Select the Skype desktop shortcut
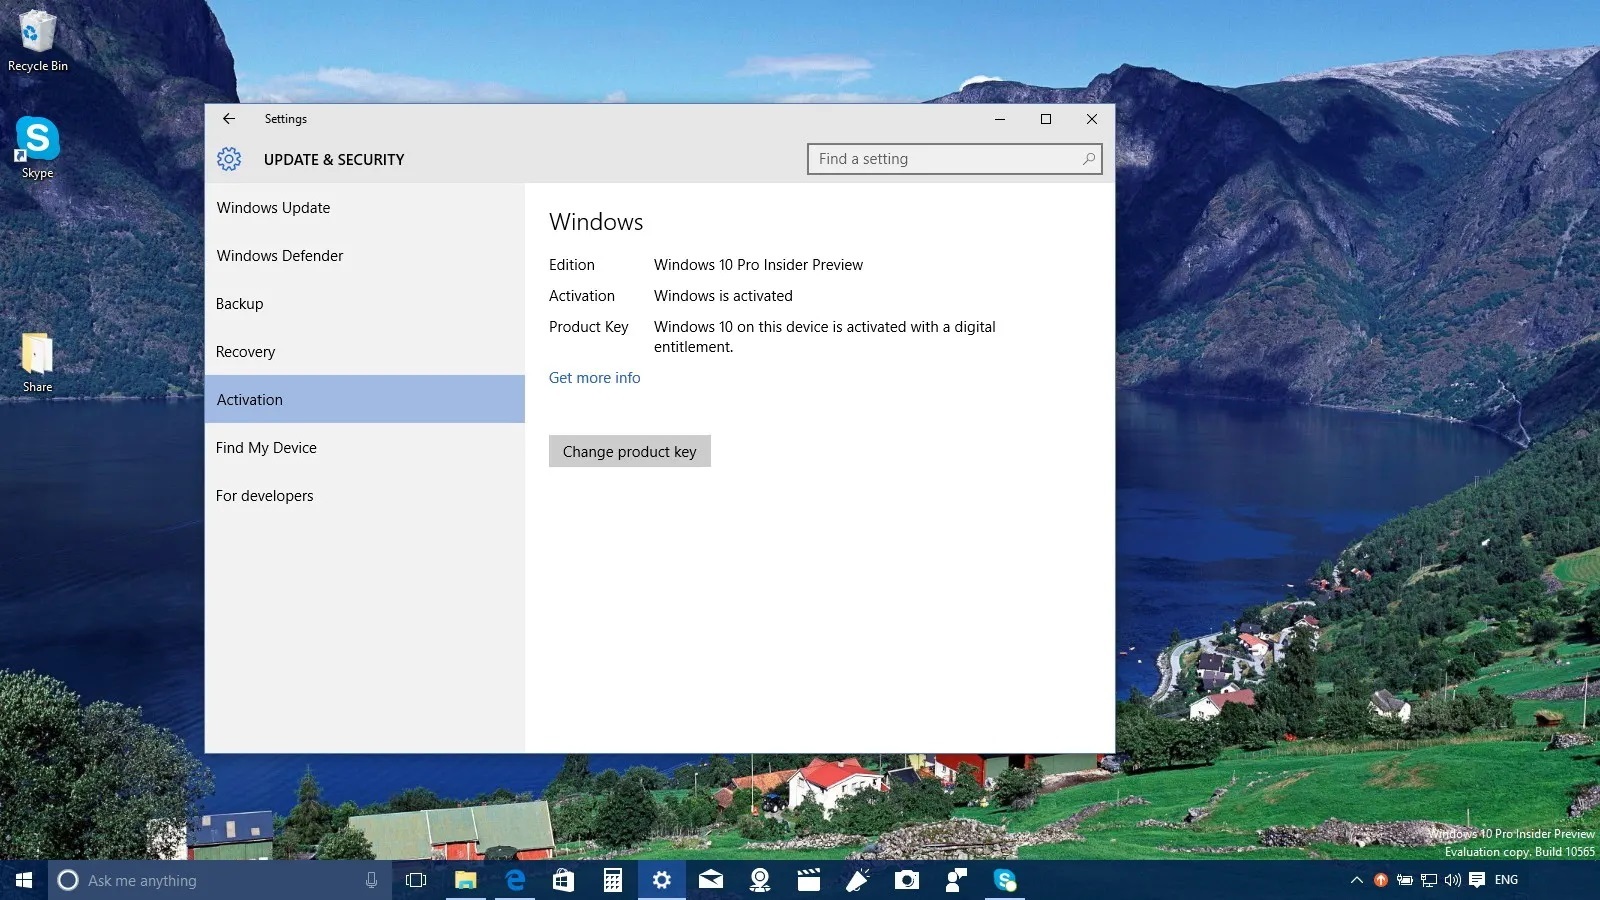Viewport: 1600px width, 900px height. 38,148
